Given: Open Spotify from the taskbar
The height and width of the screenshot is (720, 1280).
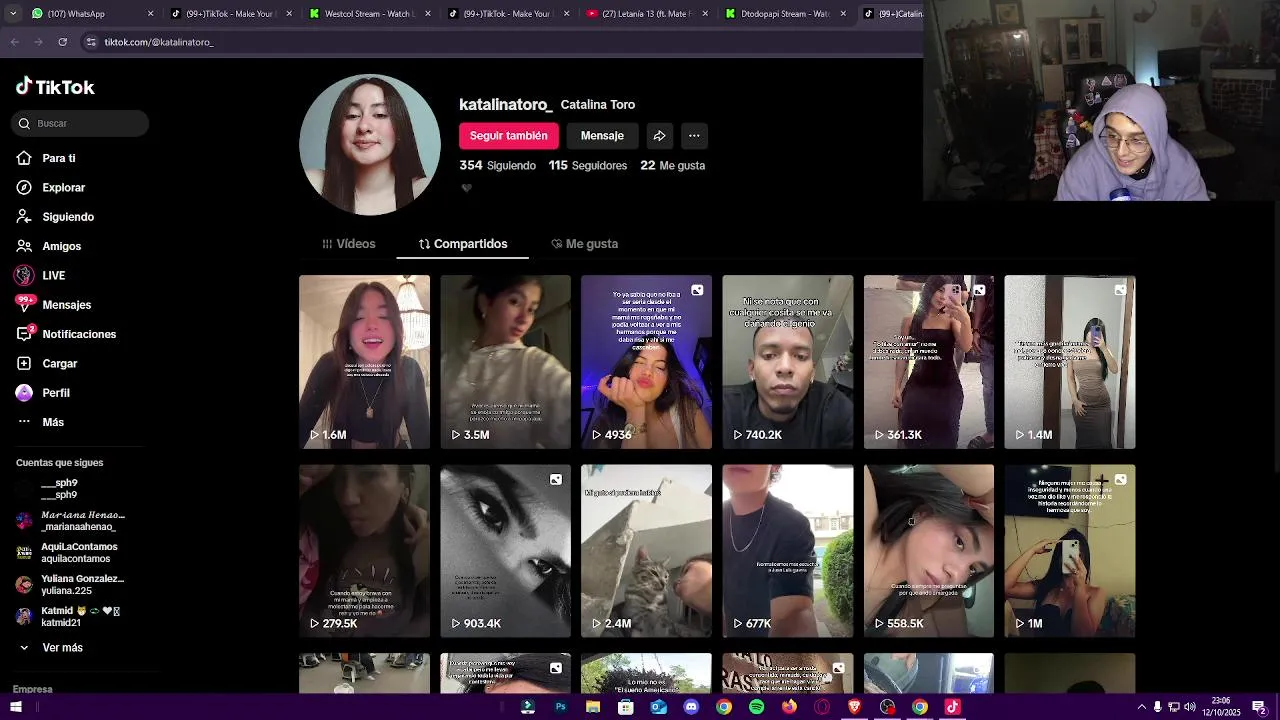Looking at the screenshot, I should [756, 707].
